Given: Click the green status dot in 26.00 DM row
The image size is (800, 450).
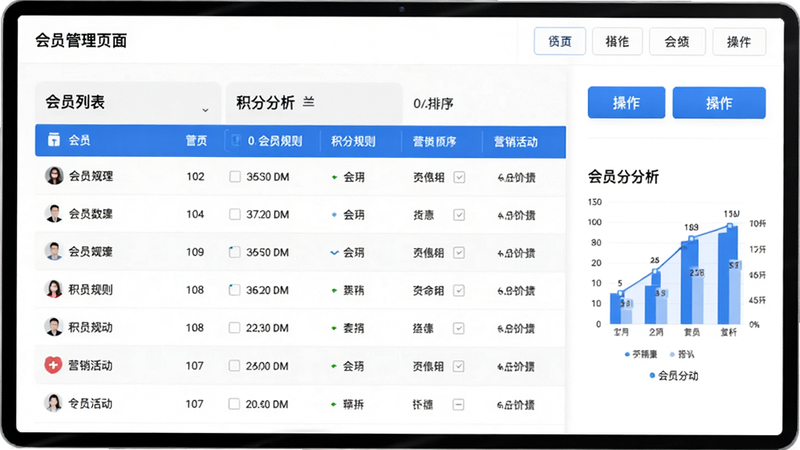Looking at the screenshot, I should click(334, 366).
